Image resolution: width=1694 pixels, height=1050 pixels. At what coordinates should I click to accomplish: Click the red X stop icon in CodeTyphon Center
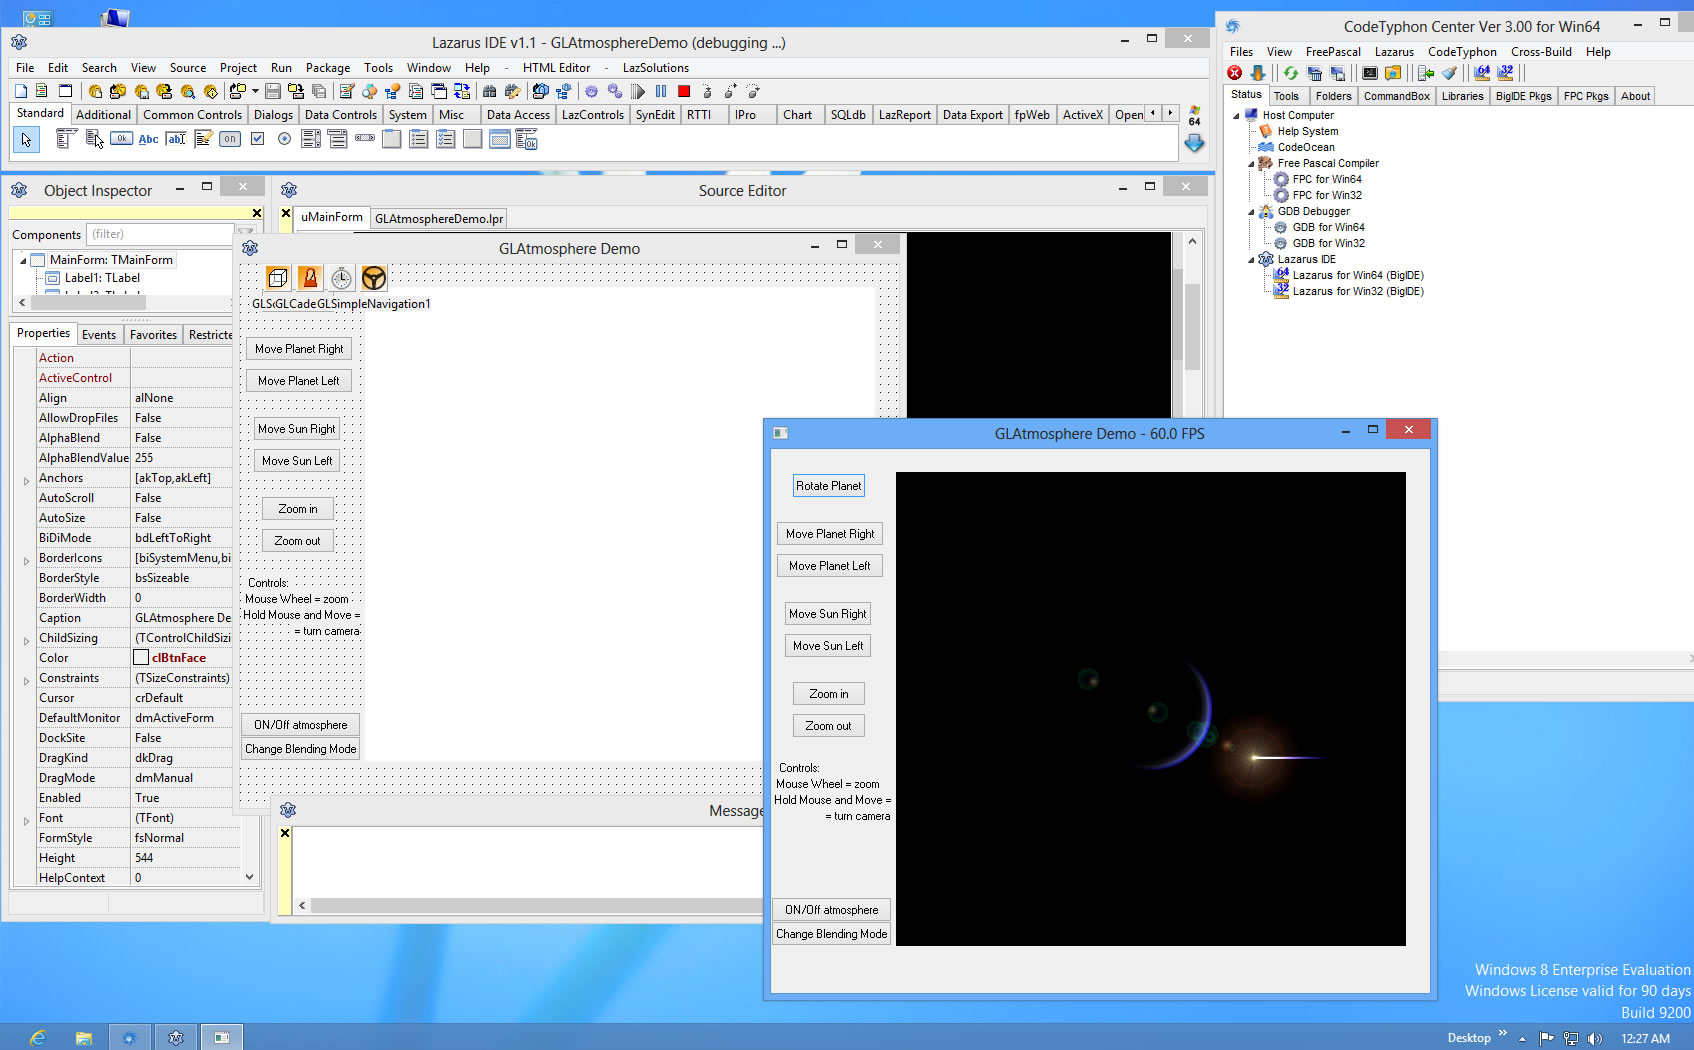(x=1235, y=73)
